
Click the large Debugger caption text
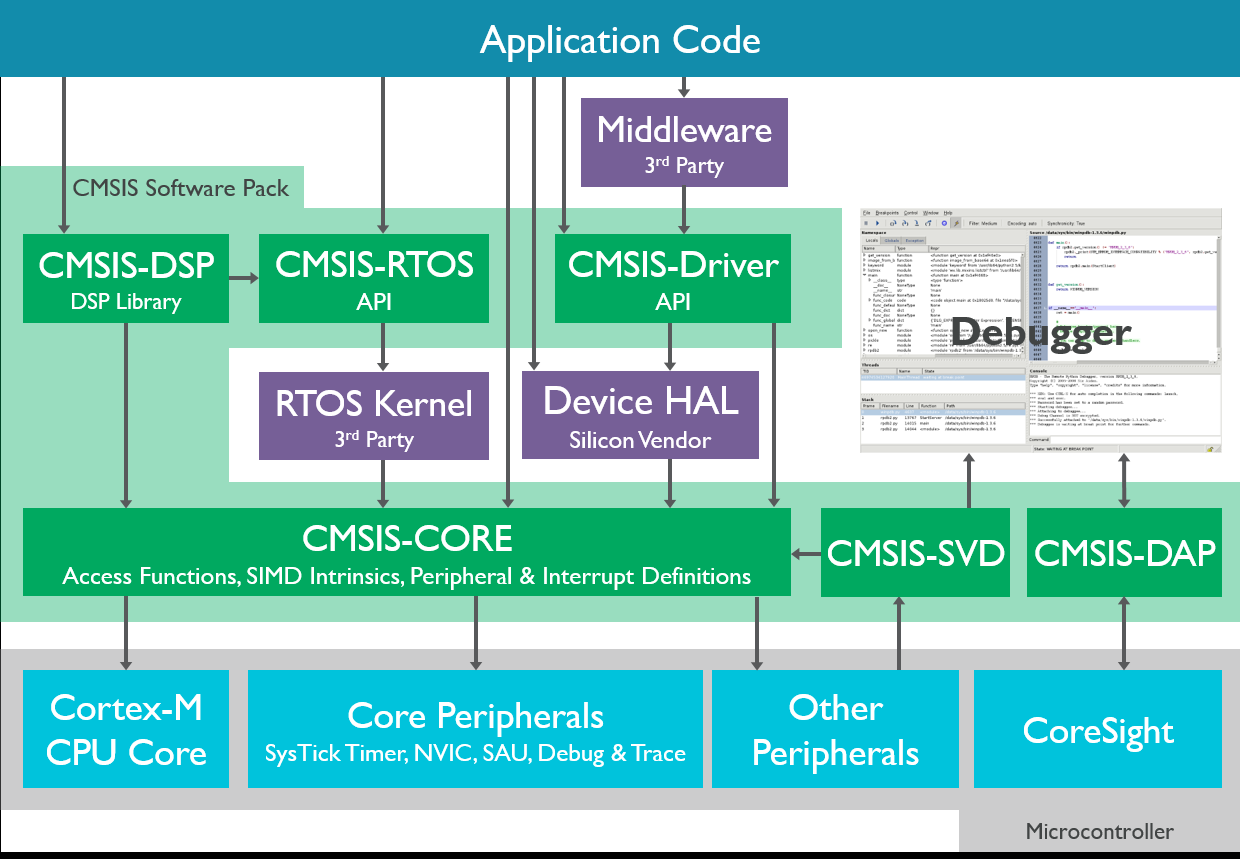click(x=1040, y=334)
